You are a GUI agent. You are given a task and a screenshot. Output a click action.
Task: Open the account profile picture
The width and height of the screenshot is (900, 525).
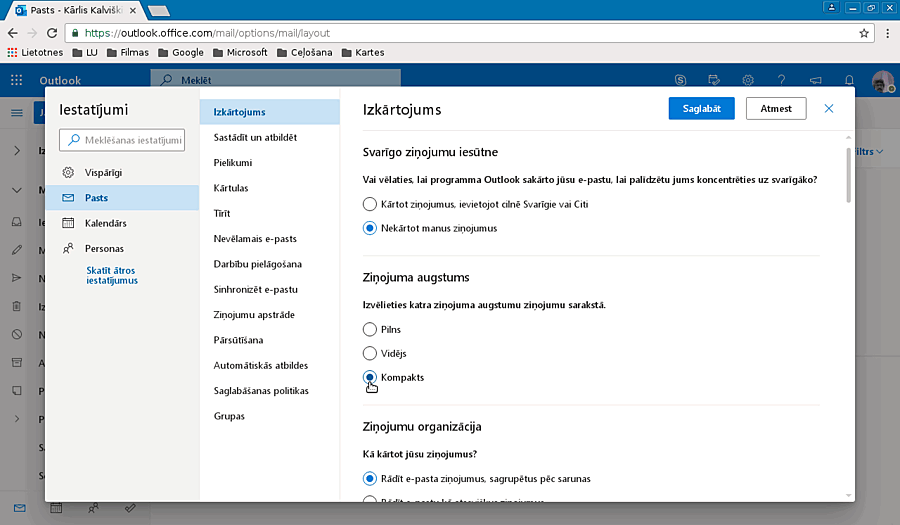[x=883, y=81]
